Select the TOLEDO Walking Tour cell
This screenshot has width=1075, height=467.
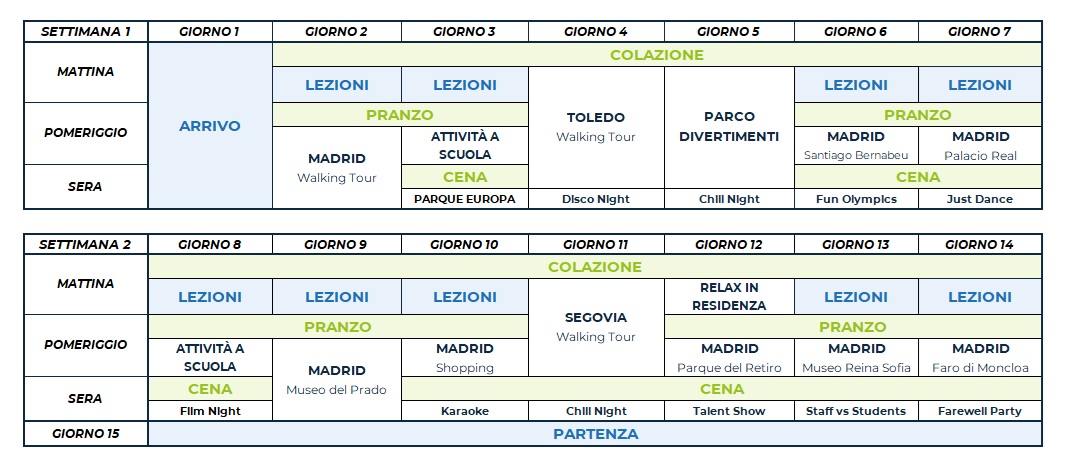coord(596,127)
